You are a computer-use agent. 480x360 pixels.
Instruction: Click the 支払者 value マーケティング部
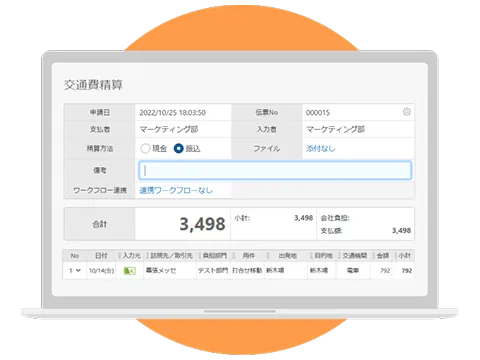coord(169,129)
